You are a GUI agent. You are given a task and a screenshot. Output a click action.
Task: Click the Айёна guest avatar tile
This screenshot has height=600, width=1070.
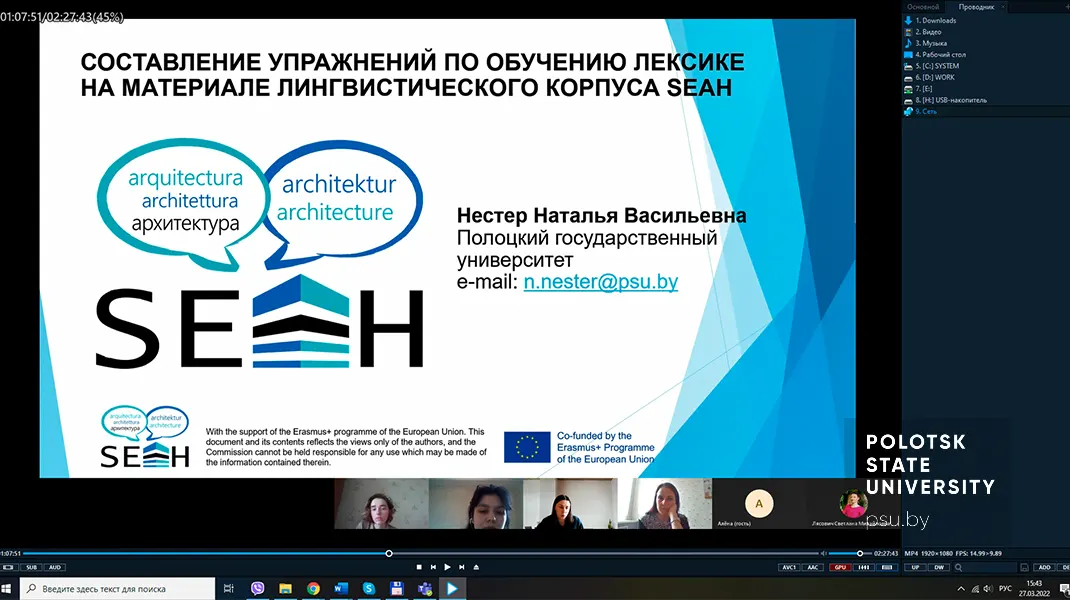click(759, 504)
